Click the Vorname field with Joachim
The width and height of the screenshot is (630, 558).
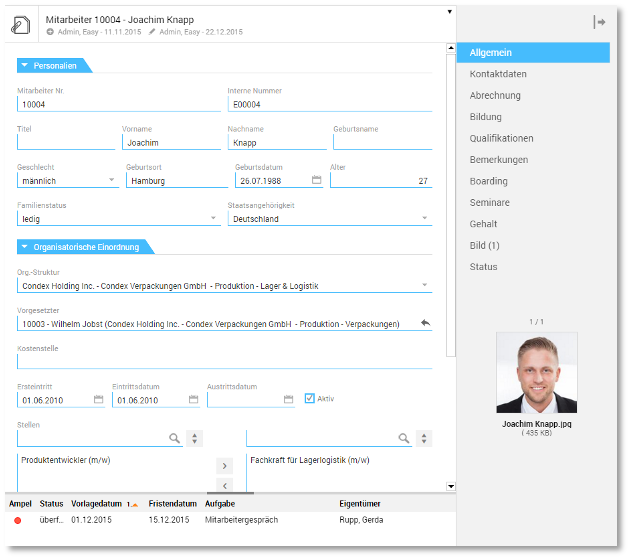(x=172, y=143)
